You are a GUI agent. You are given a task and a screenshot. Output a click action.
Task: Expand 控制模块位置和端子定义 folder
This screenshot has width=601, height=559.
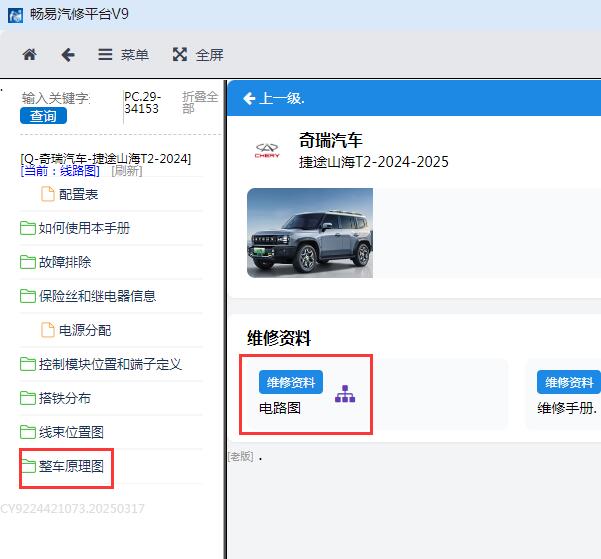pos(101,364)
